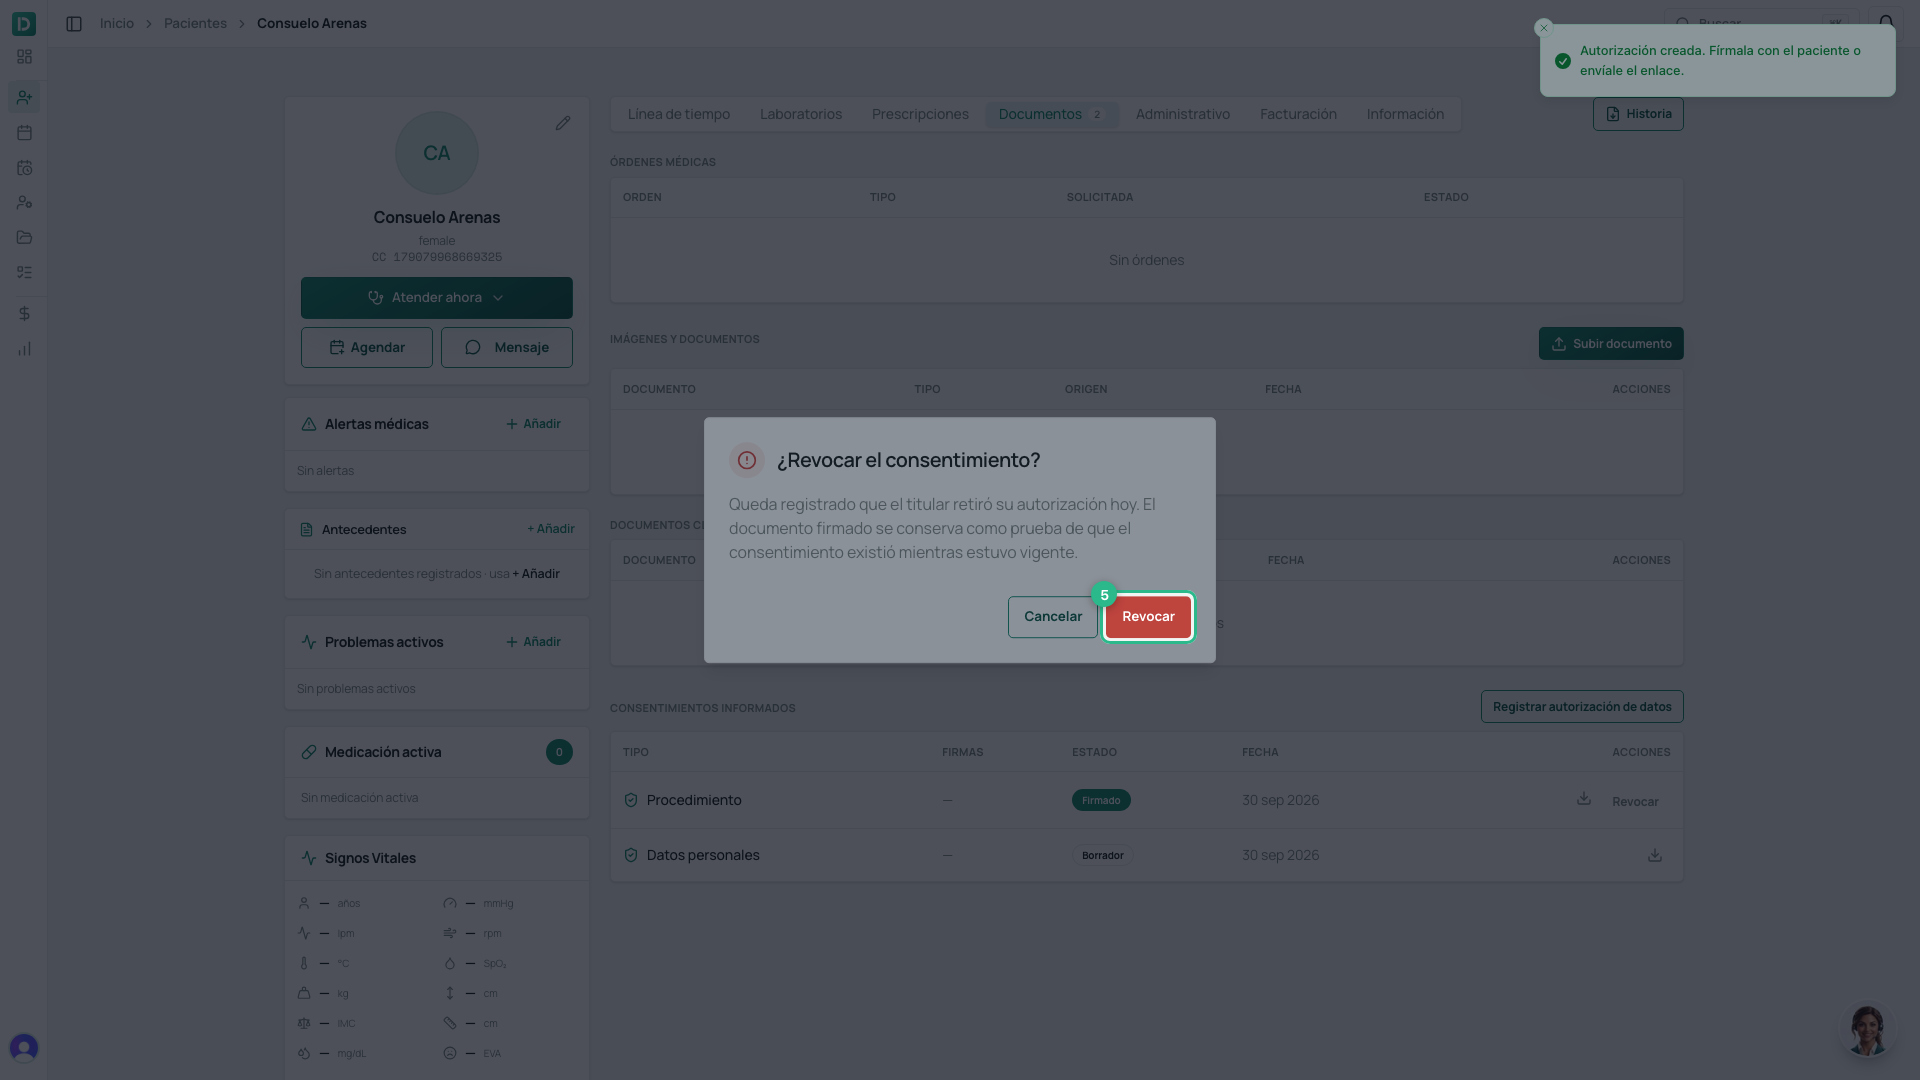Open the app logo home icon
The height and width of the screenshot is (1080, 1920).
(24, 23)
